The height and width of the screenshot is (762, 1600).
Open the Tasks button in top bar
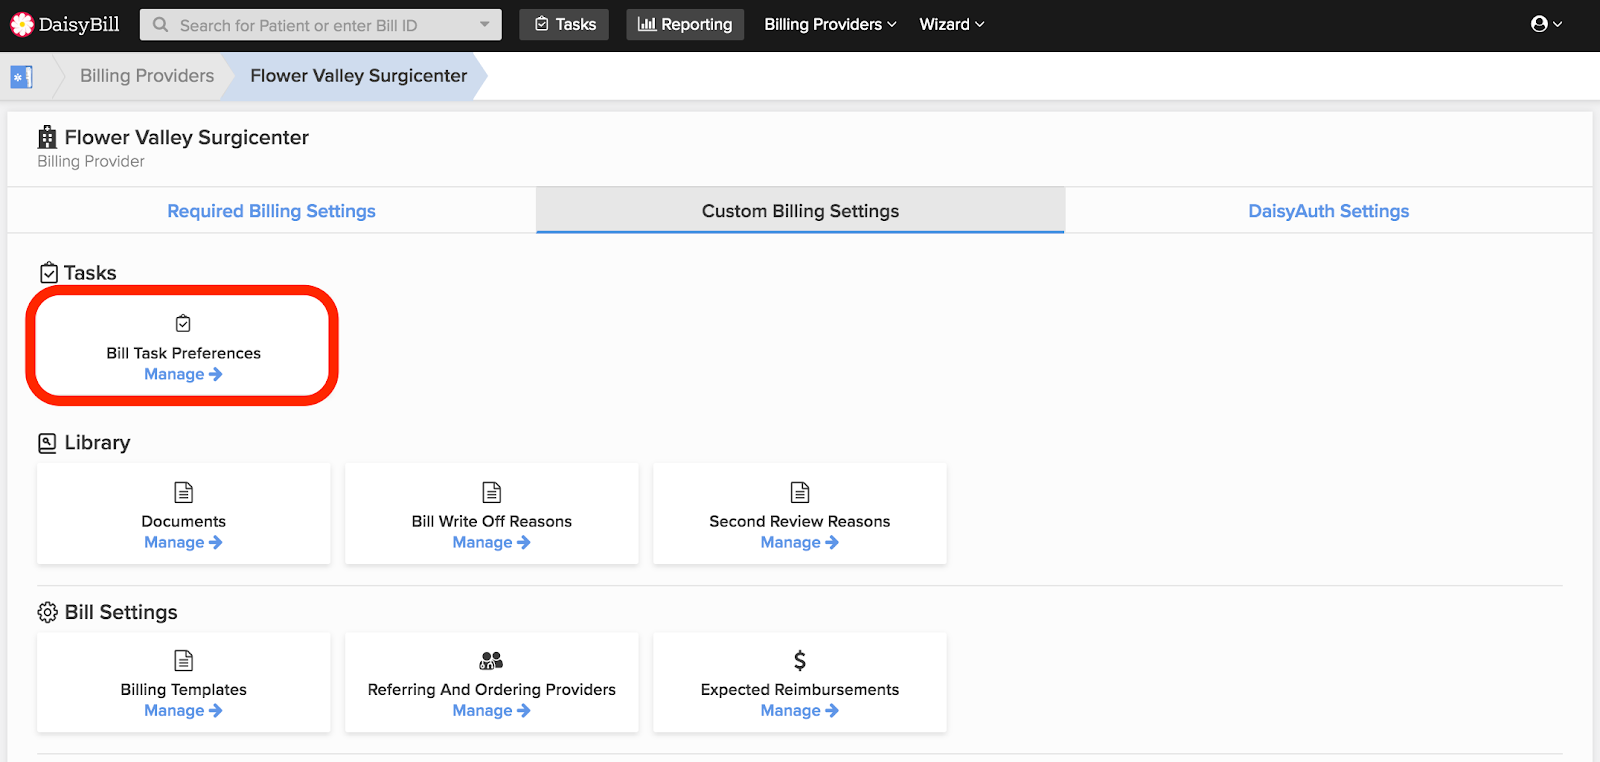(x=564, y=24)
